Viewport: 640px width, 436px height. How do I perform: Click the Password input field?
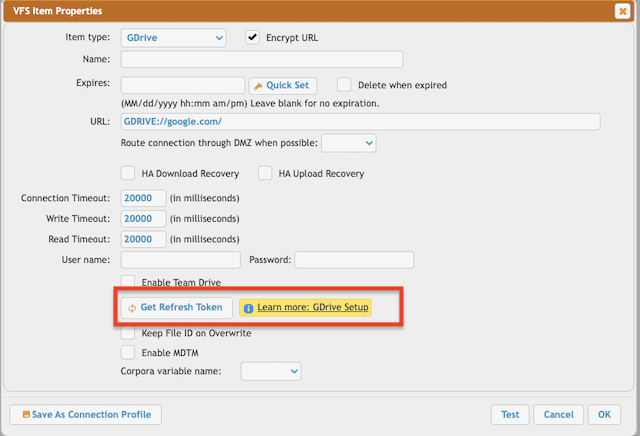pos(354,260)
